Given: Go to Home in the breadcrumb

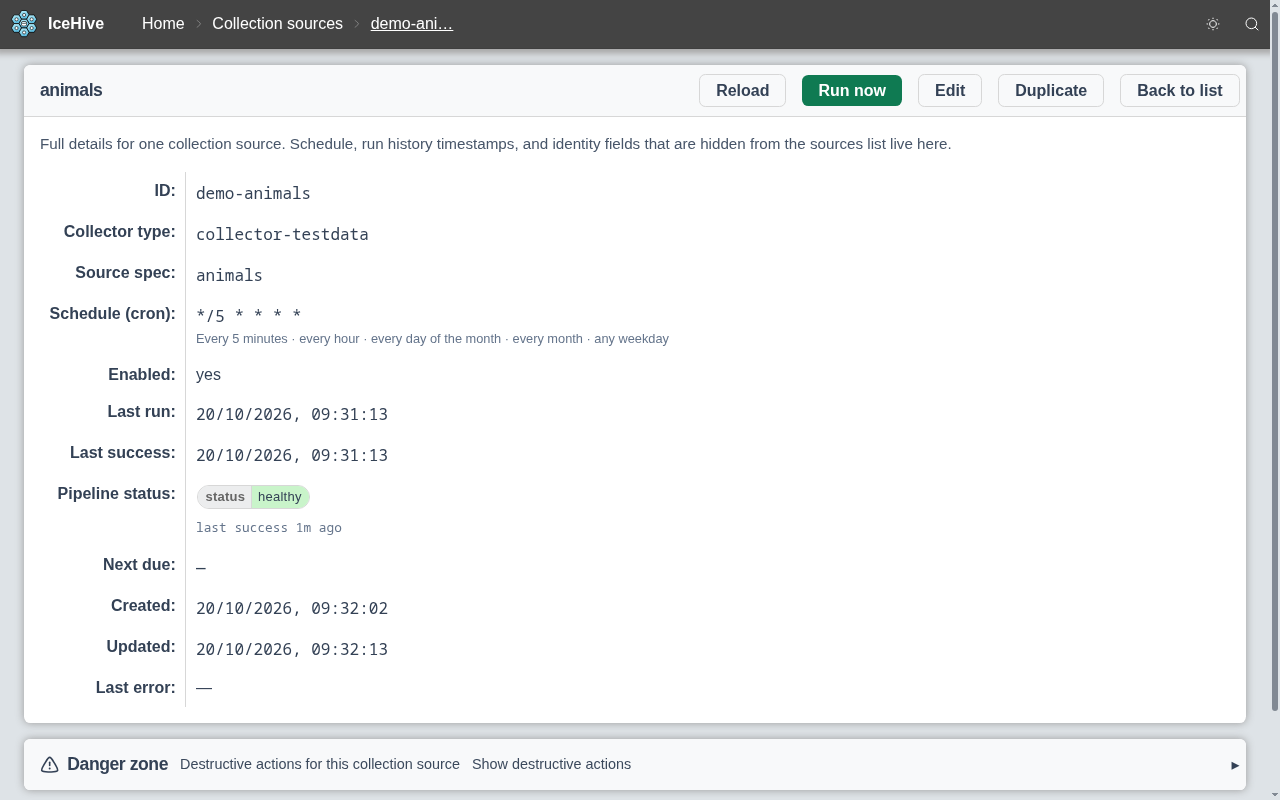Looking at the screenshot, I should [163, 23].
